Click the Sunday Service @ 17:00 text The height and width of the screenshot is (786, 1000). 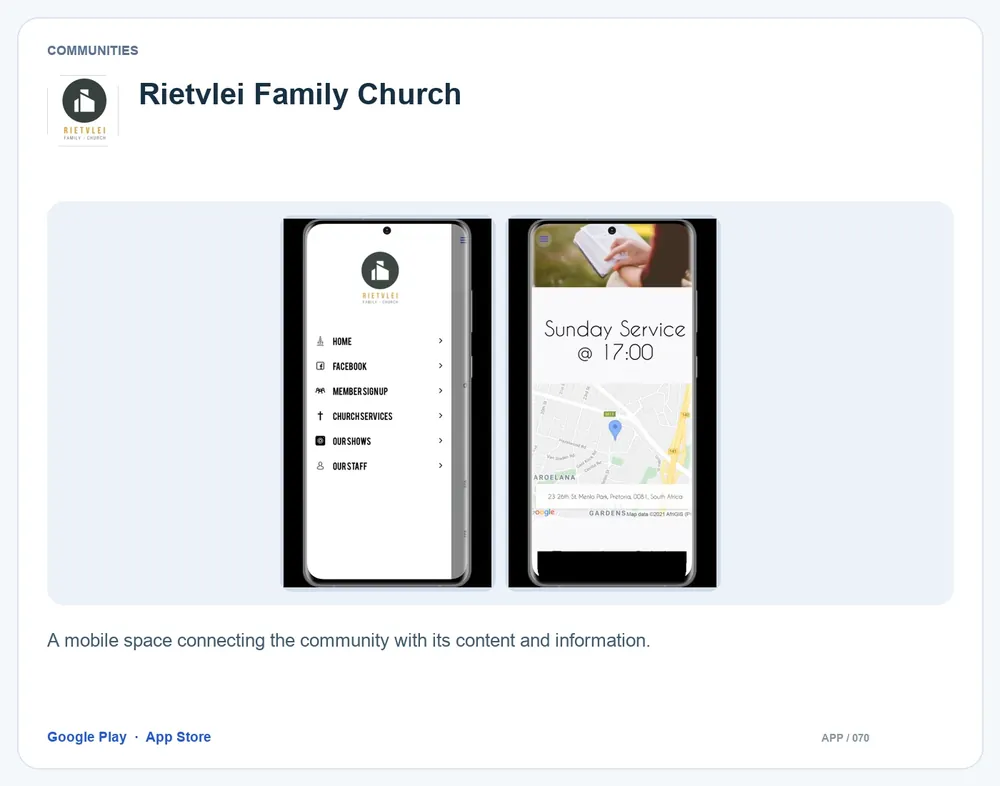tap(614, 341)
